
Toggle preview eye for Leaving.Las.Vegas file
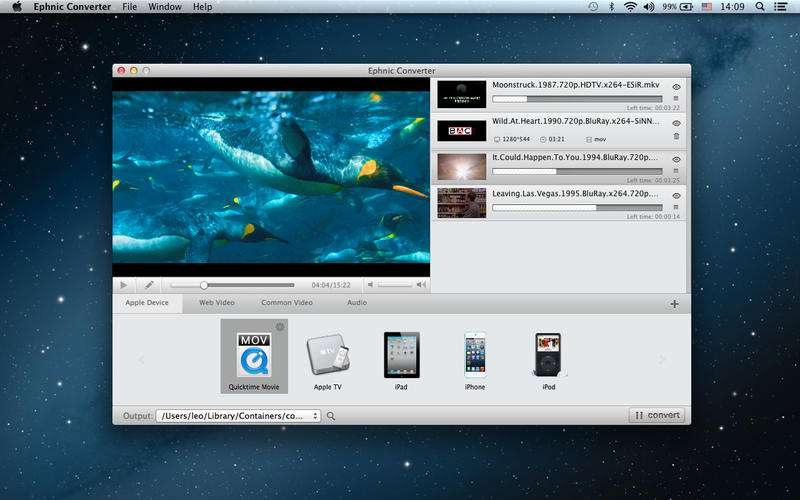point(677,196)
